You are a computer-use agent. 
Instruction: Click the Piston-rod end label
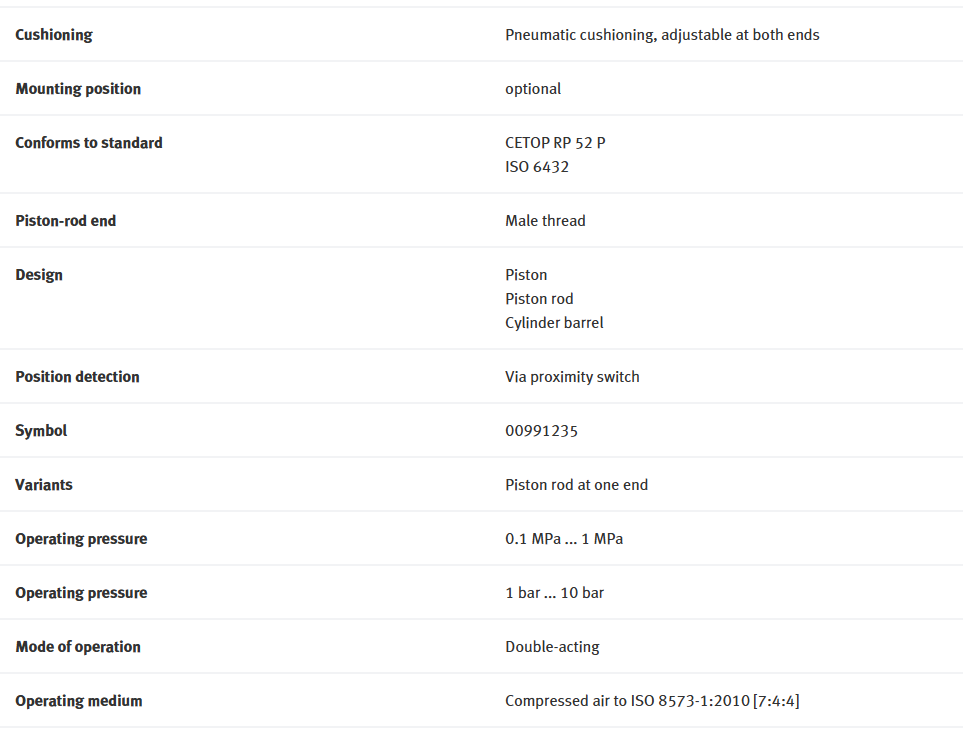point(66,221)
